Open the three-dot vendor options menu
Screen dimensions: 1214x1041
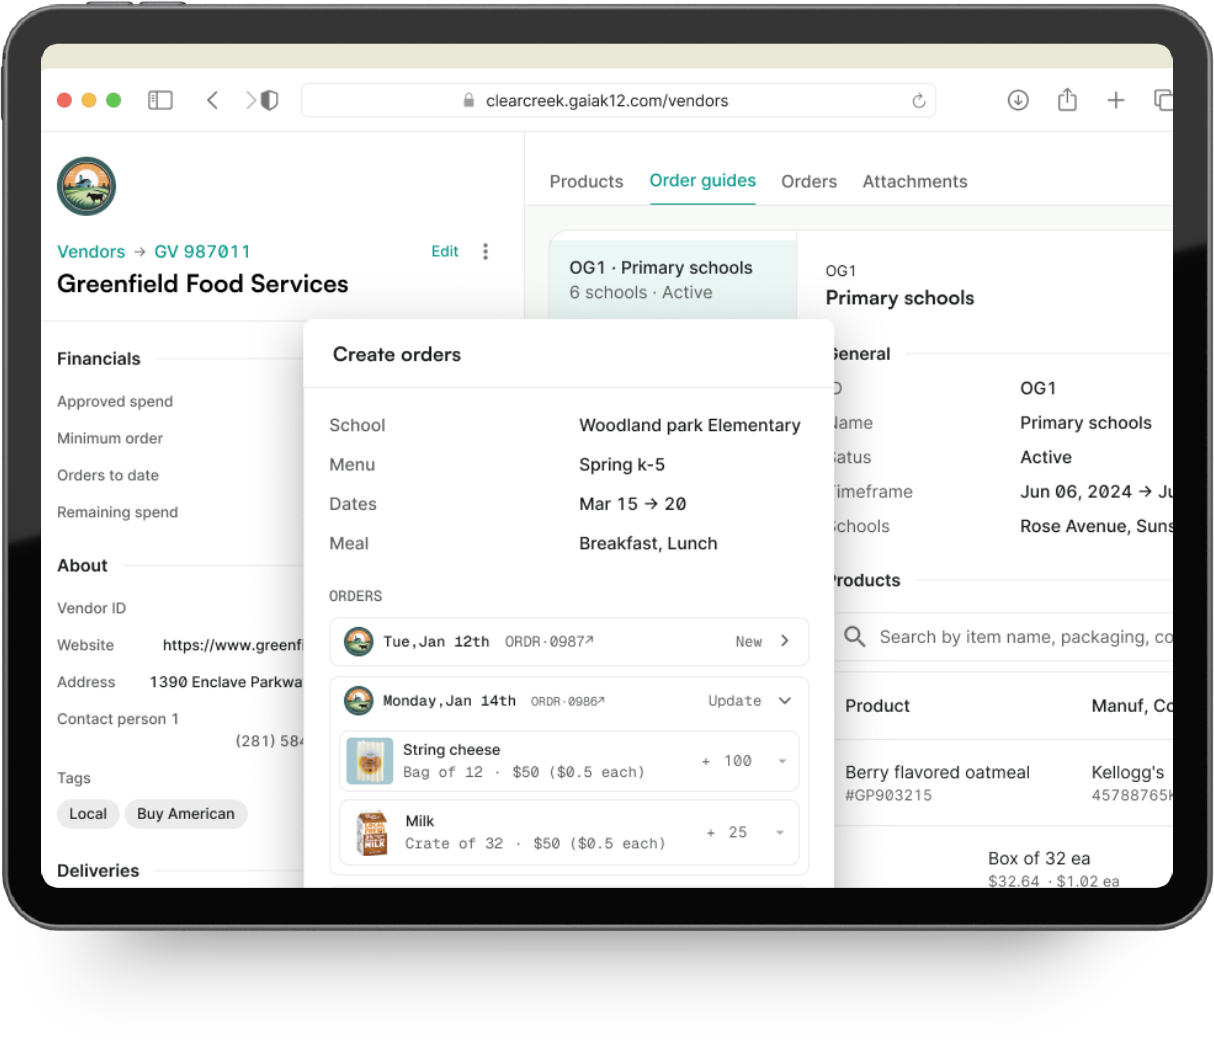486,251
